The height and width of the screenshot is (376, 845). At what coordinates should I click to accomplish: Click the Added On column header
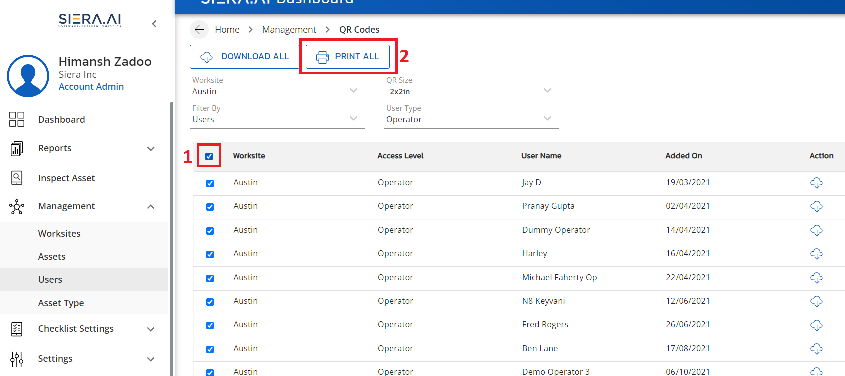(684, 156)
